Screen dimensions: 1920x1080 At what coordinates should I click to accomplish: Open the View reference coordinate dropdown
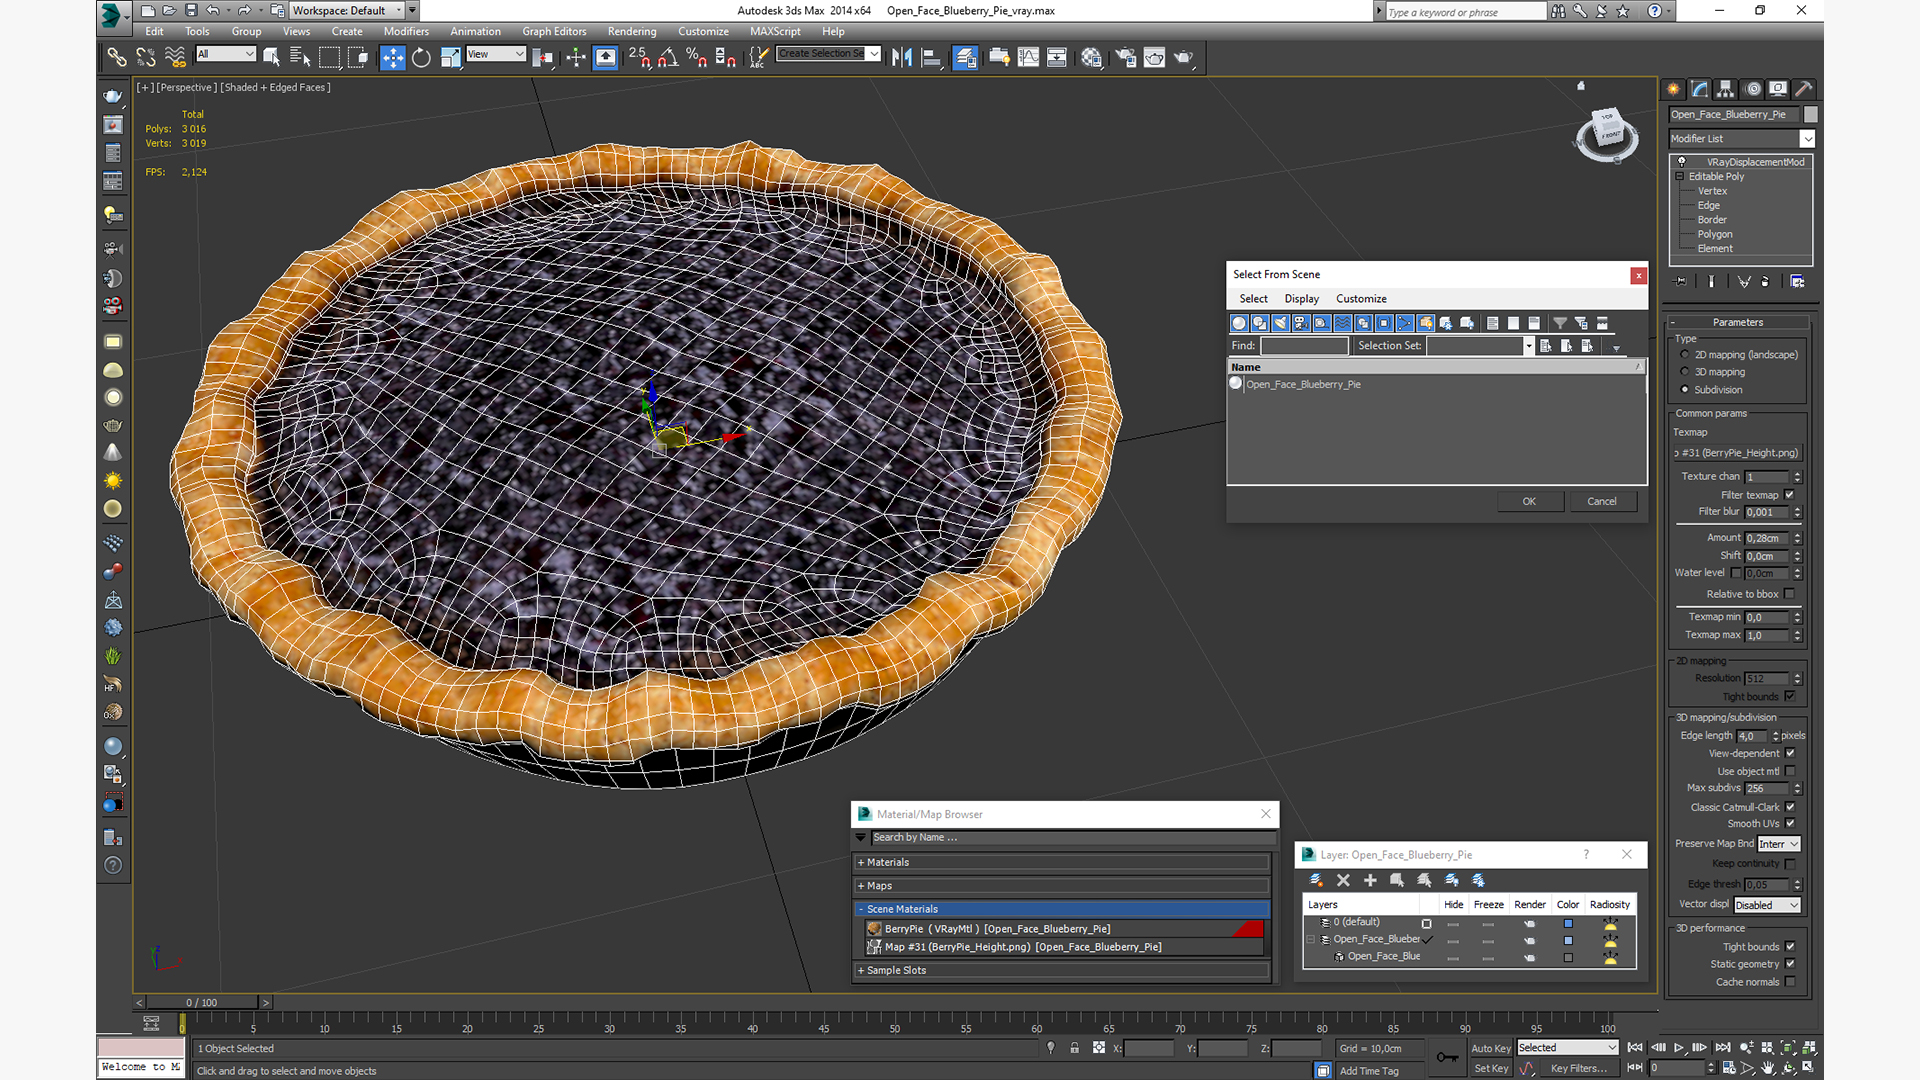tap(496, 54)
